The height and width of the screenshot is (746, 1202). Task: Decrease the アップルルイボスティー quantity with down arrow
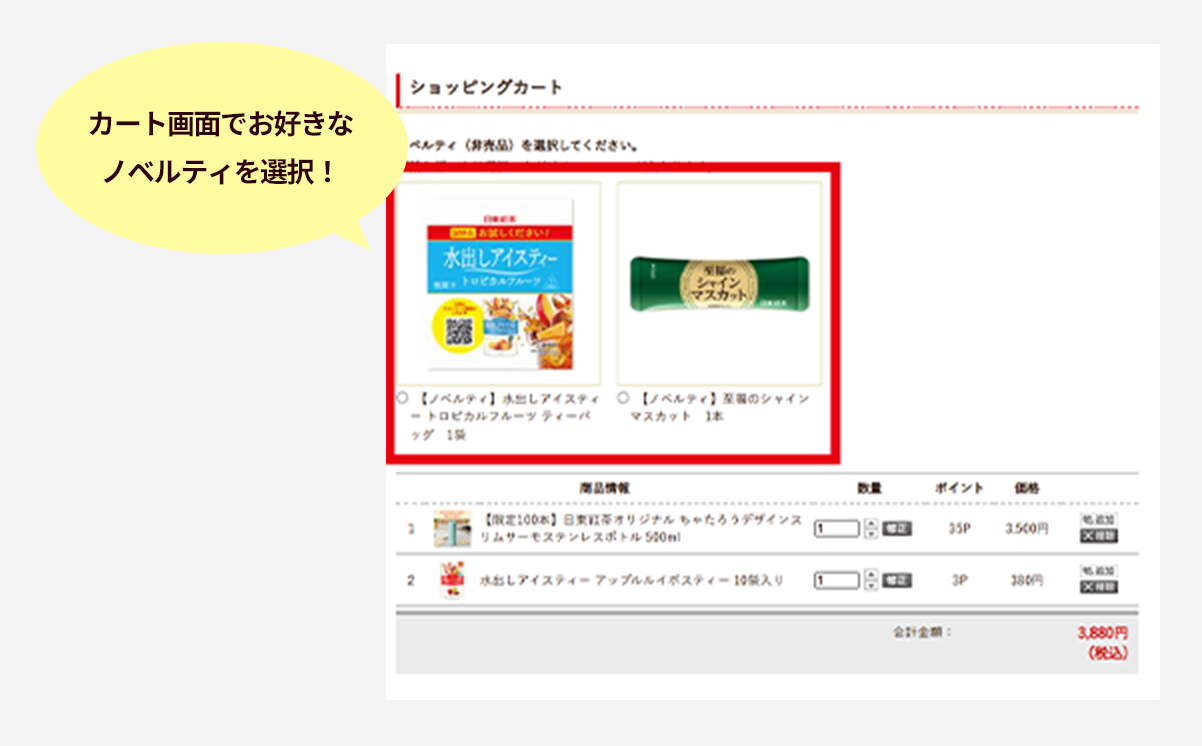pyautogui.click(x=871, y=585)
